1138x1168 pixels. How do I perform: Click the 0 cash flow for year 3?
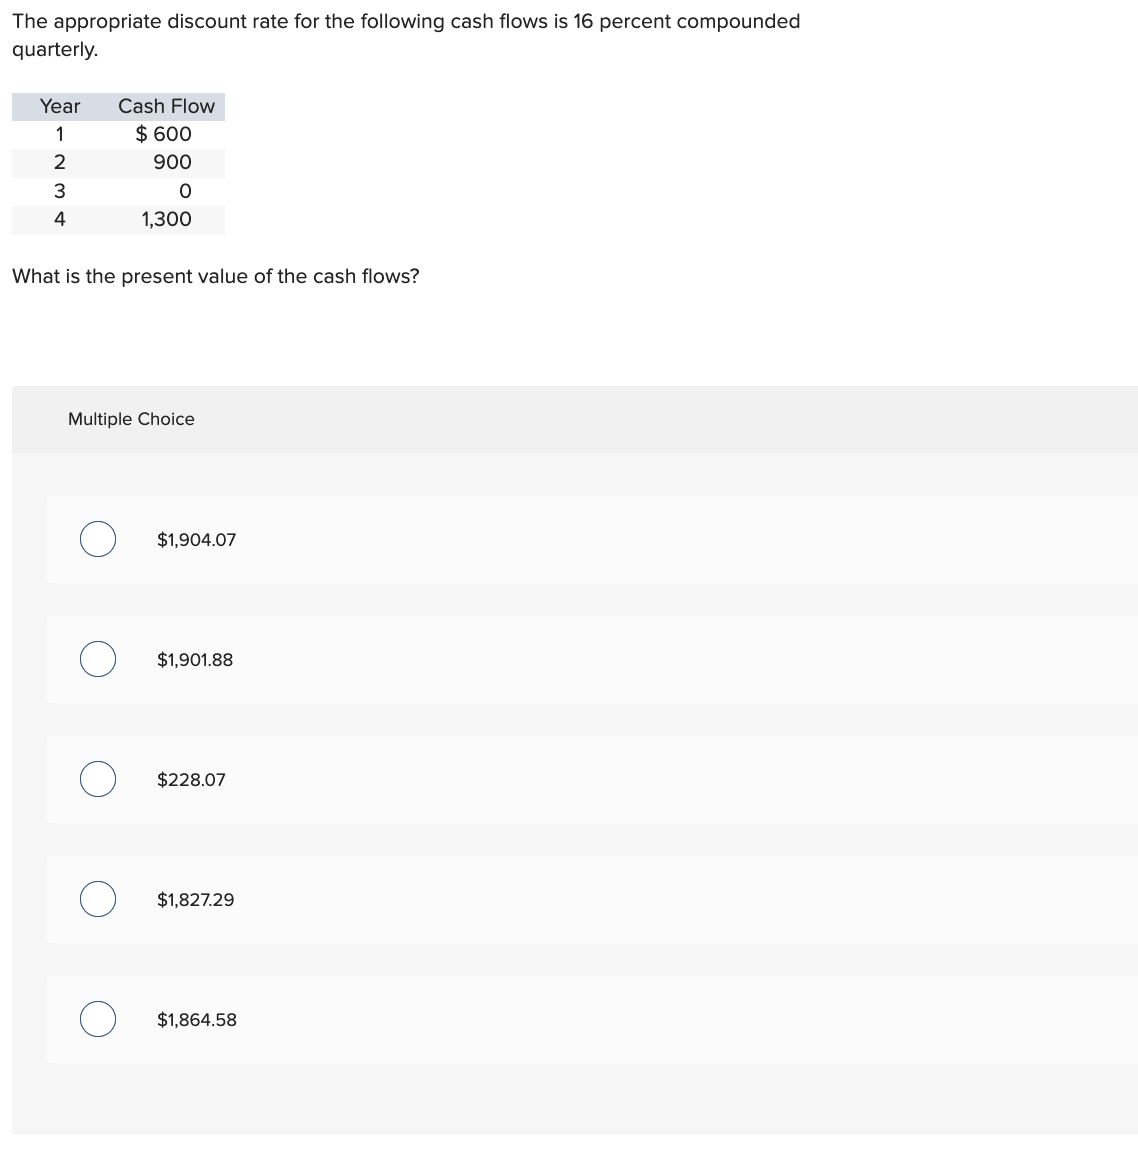(185, 191)
